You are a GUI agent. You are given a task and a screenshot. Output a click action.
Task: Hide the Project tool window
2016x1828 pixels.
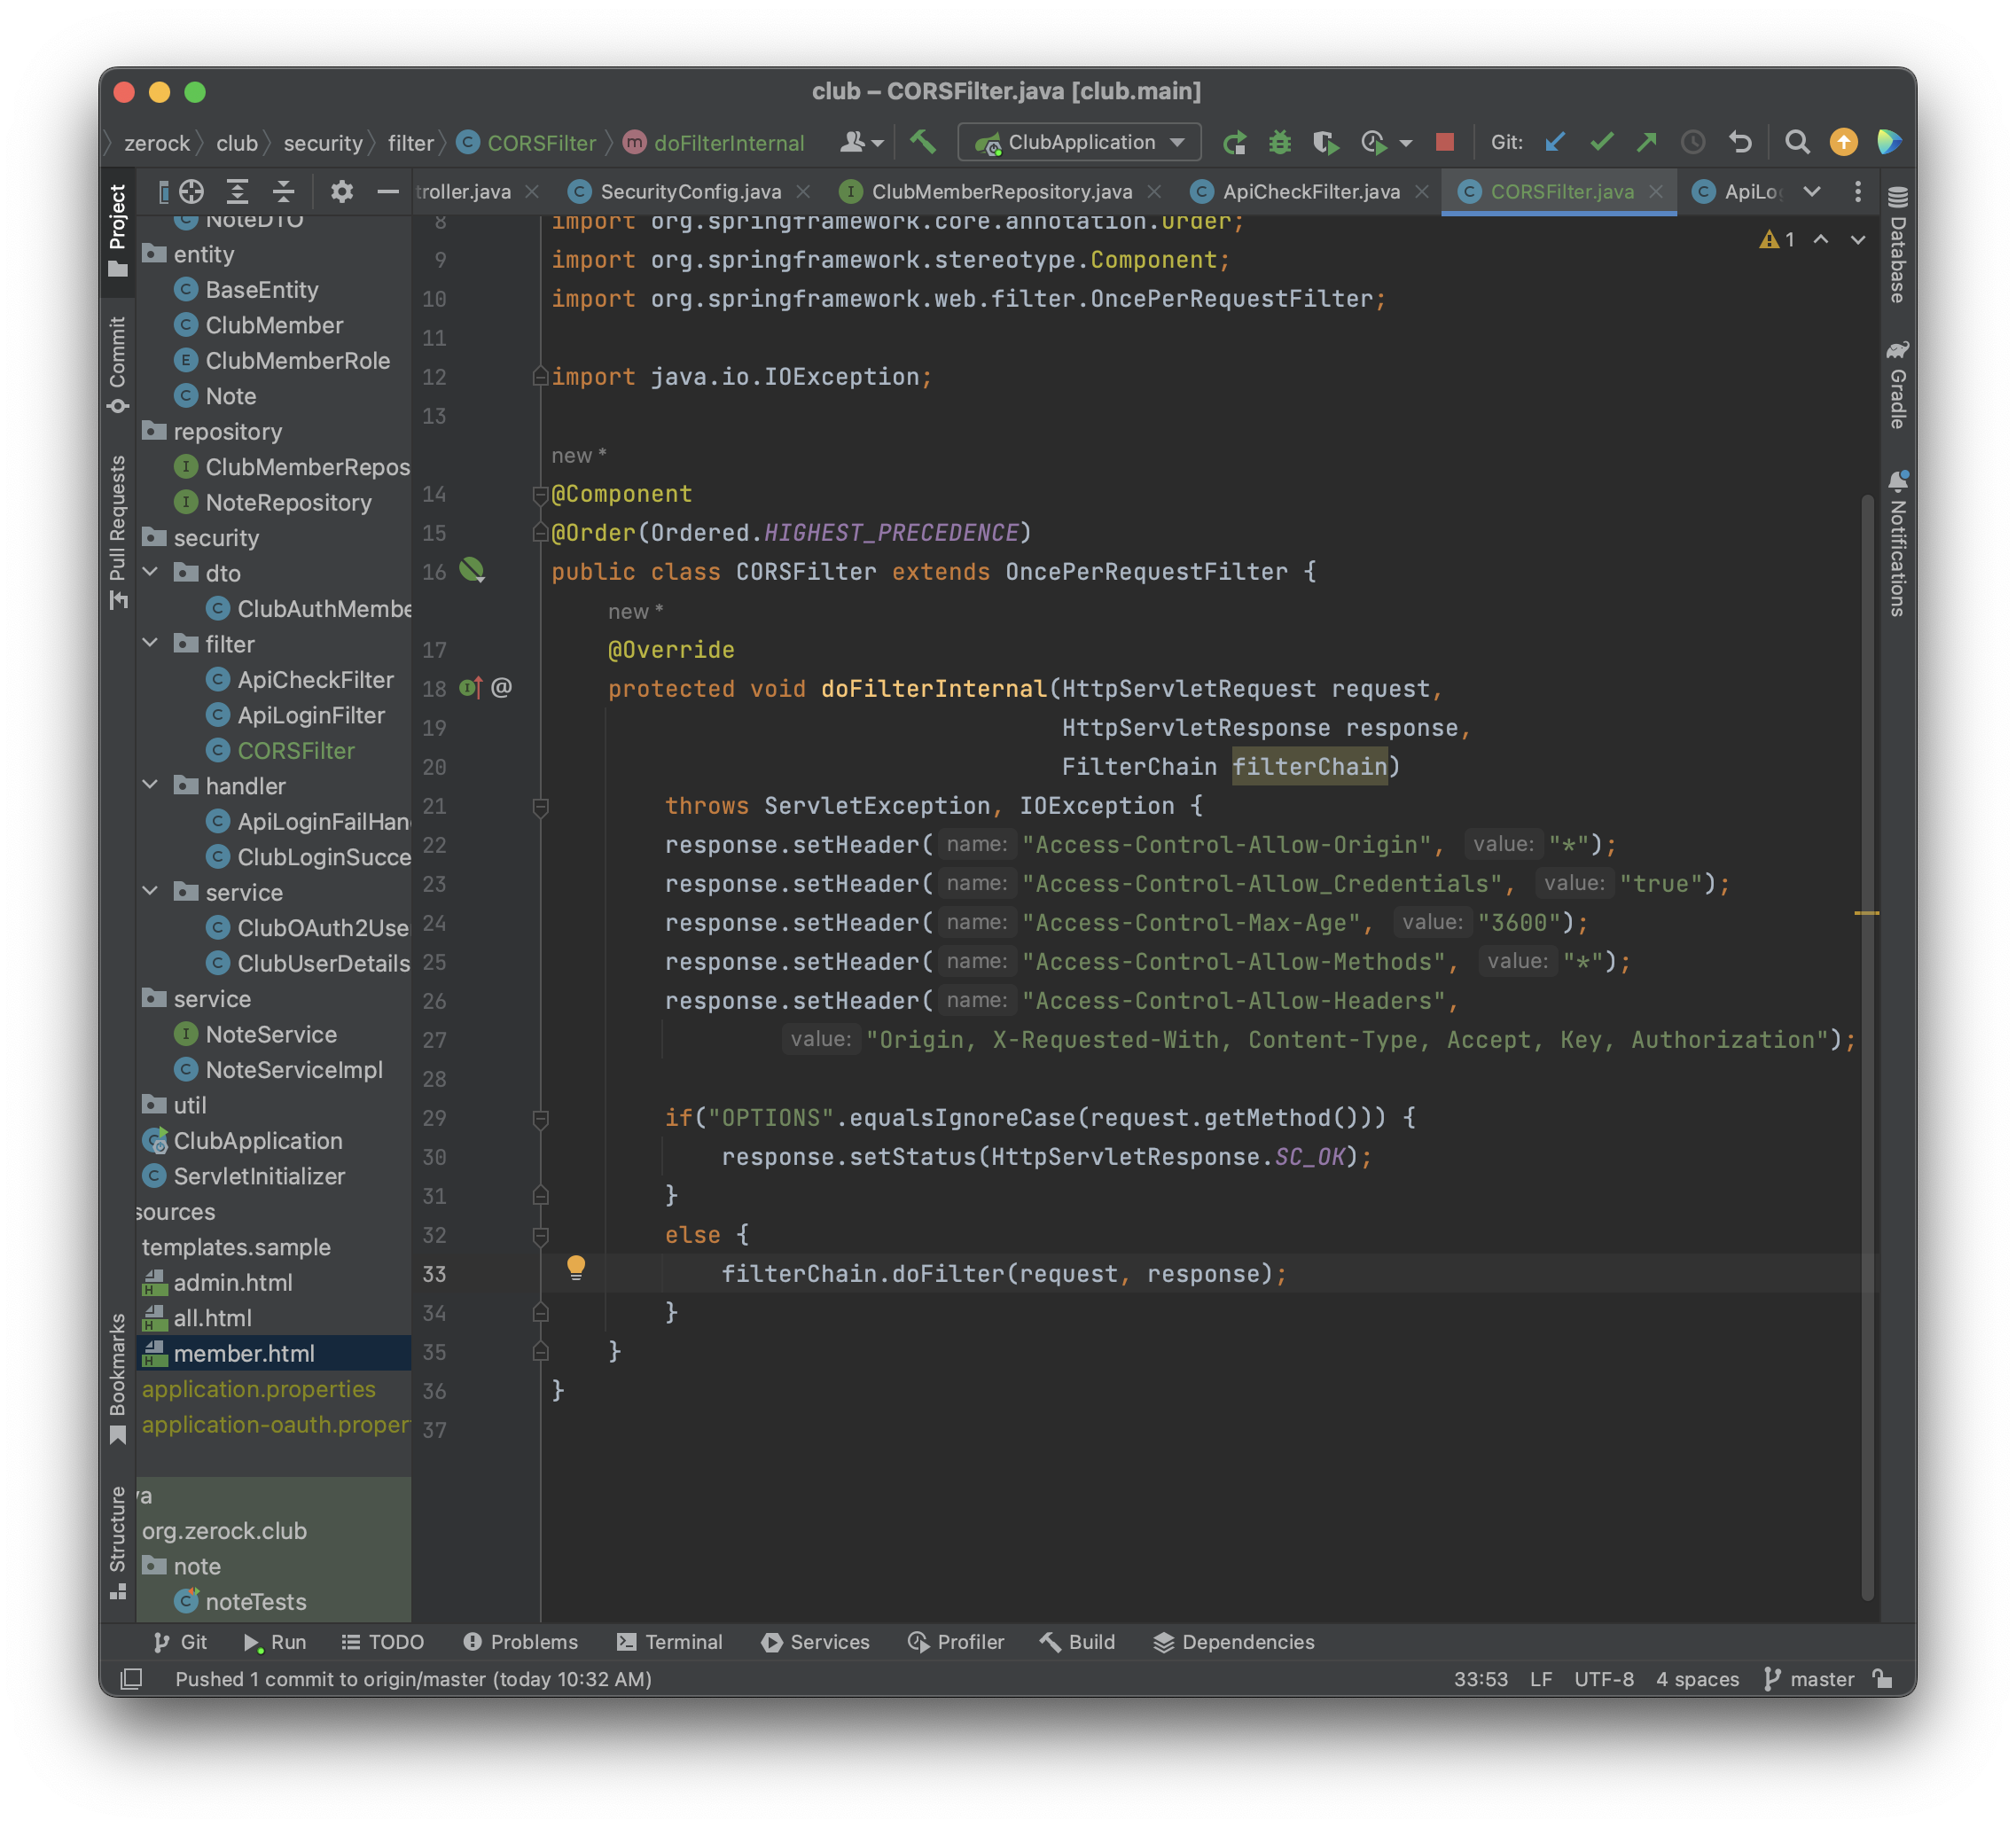388,191
